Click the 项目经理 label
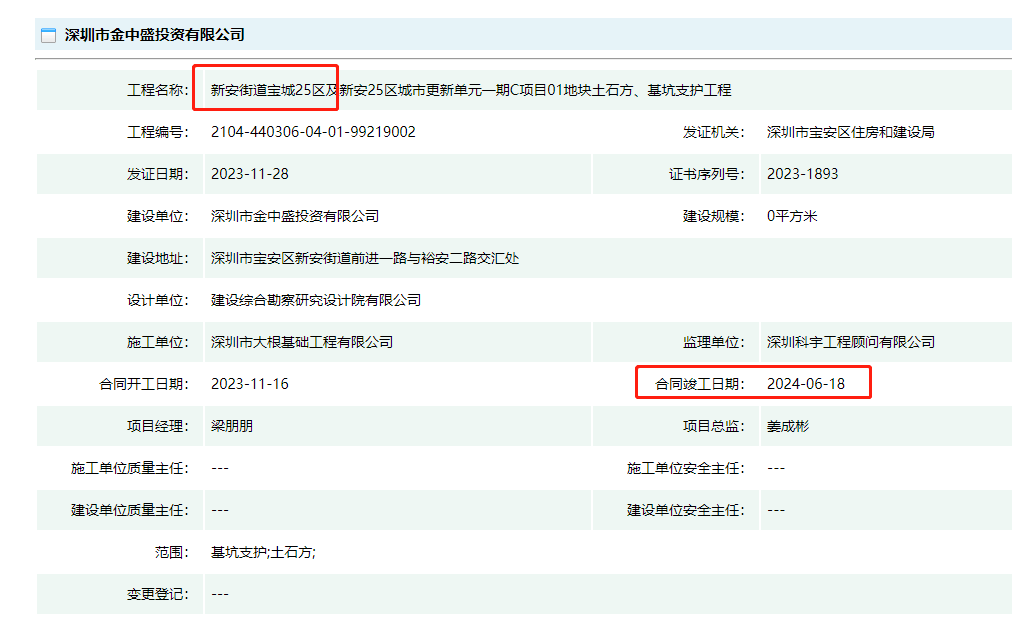The height and width of the screenshot is (623, 1012). pos(158,426)
